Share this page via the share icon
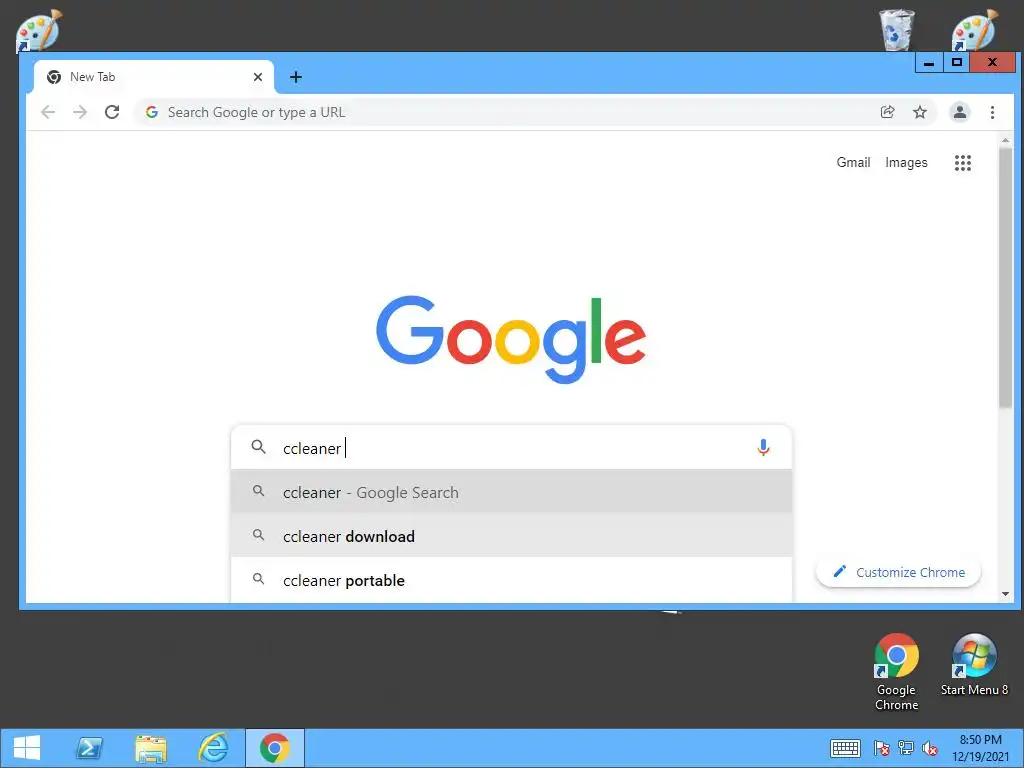 click(887, 112)
